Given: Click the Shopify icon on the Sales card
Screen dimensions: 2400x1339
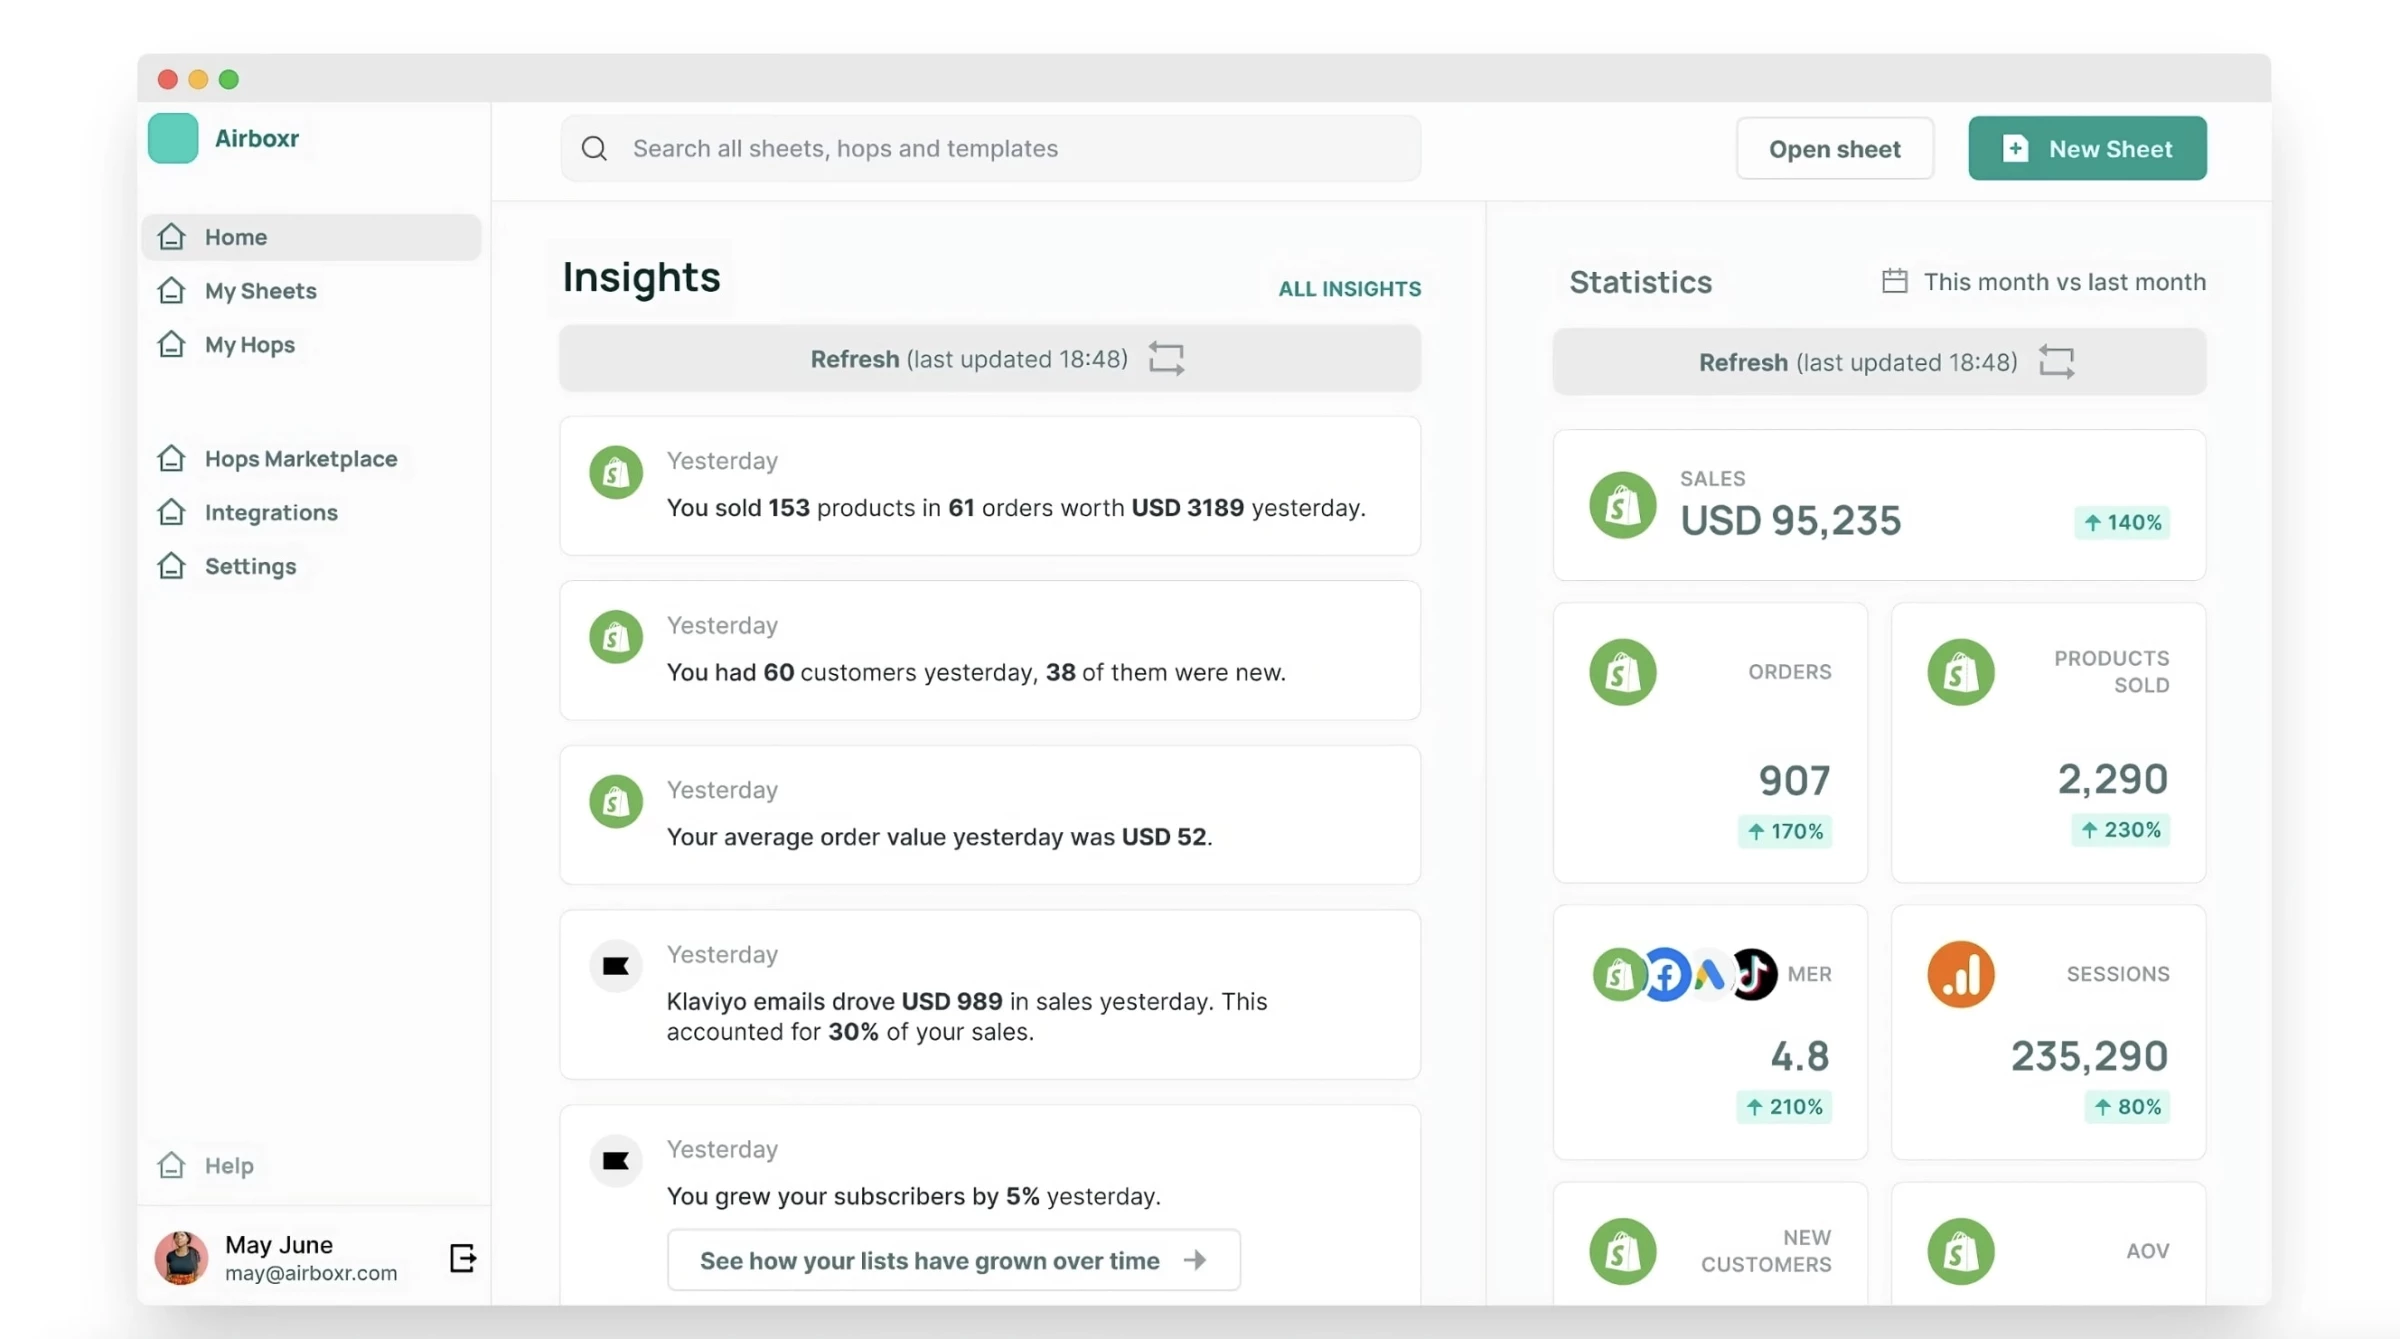Looking at the screenshot, I should [1622, 505].
